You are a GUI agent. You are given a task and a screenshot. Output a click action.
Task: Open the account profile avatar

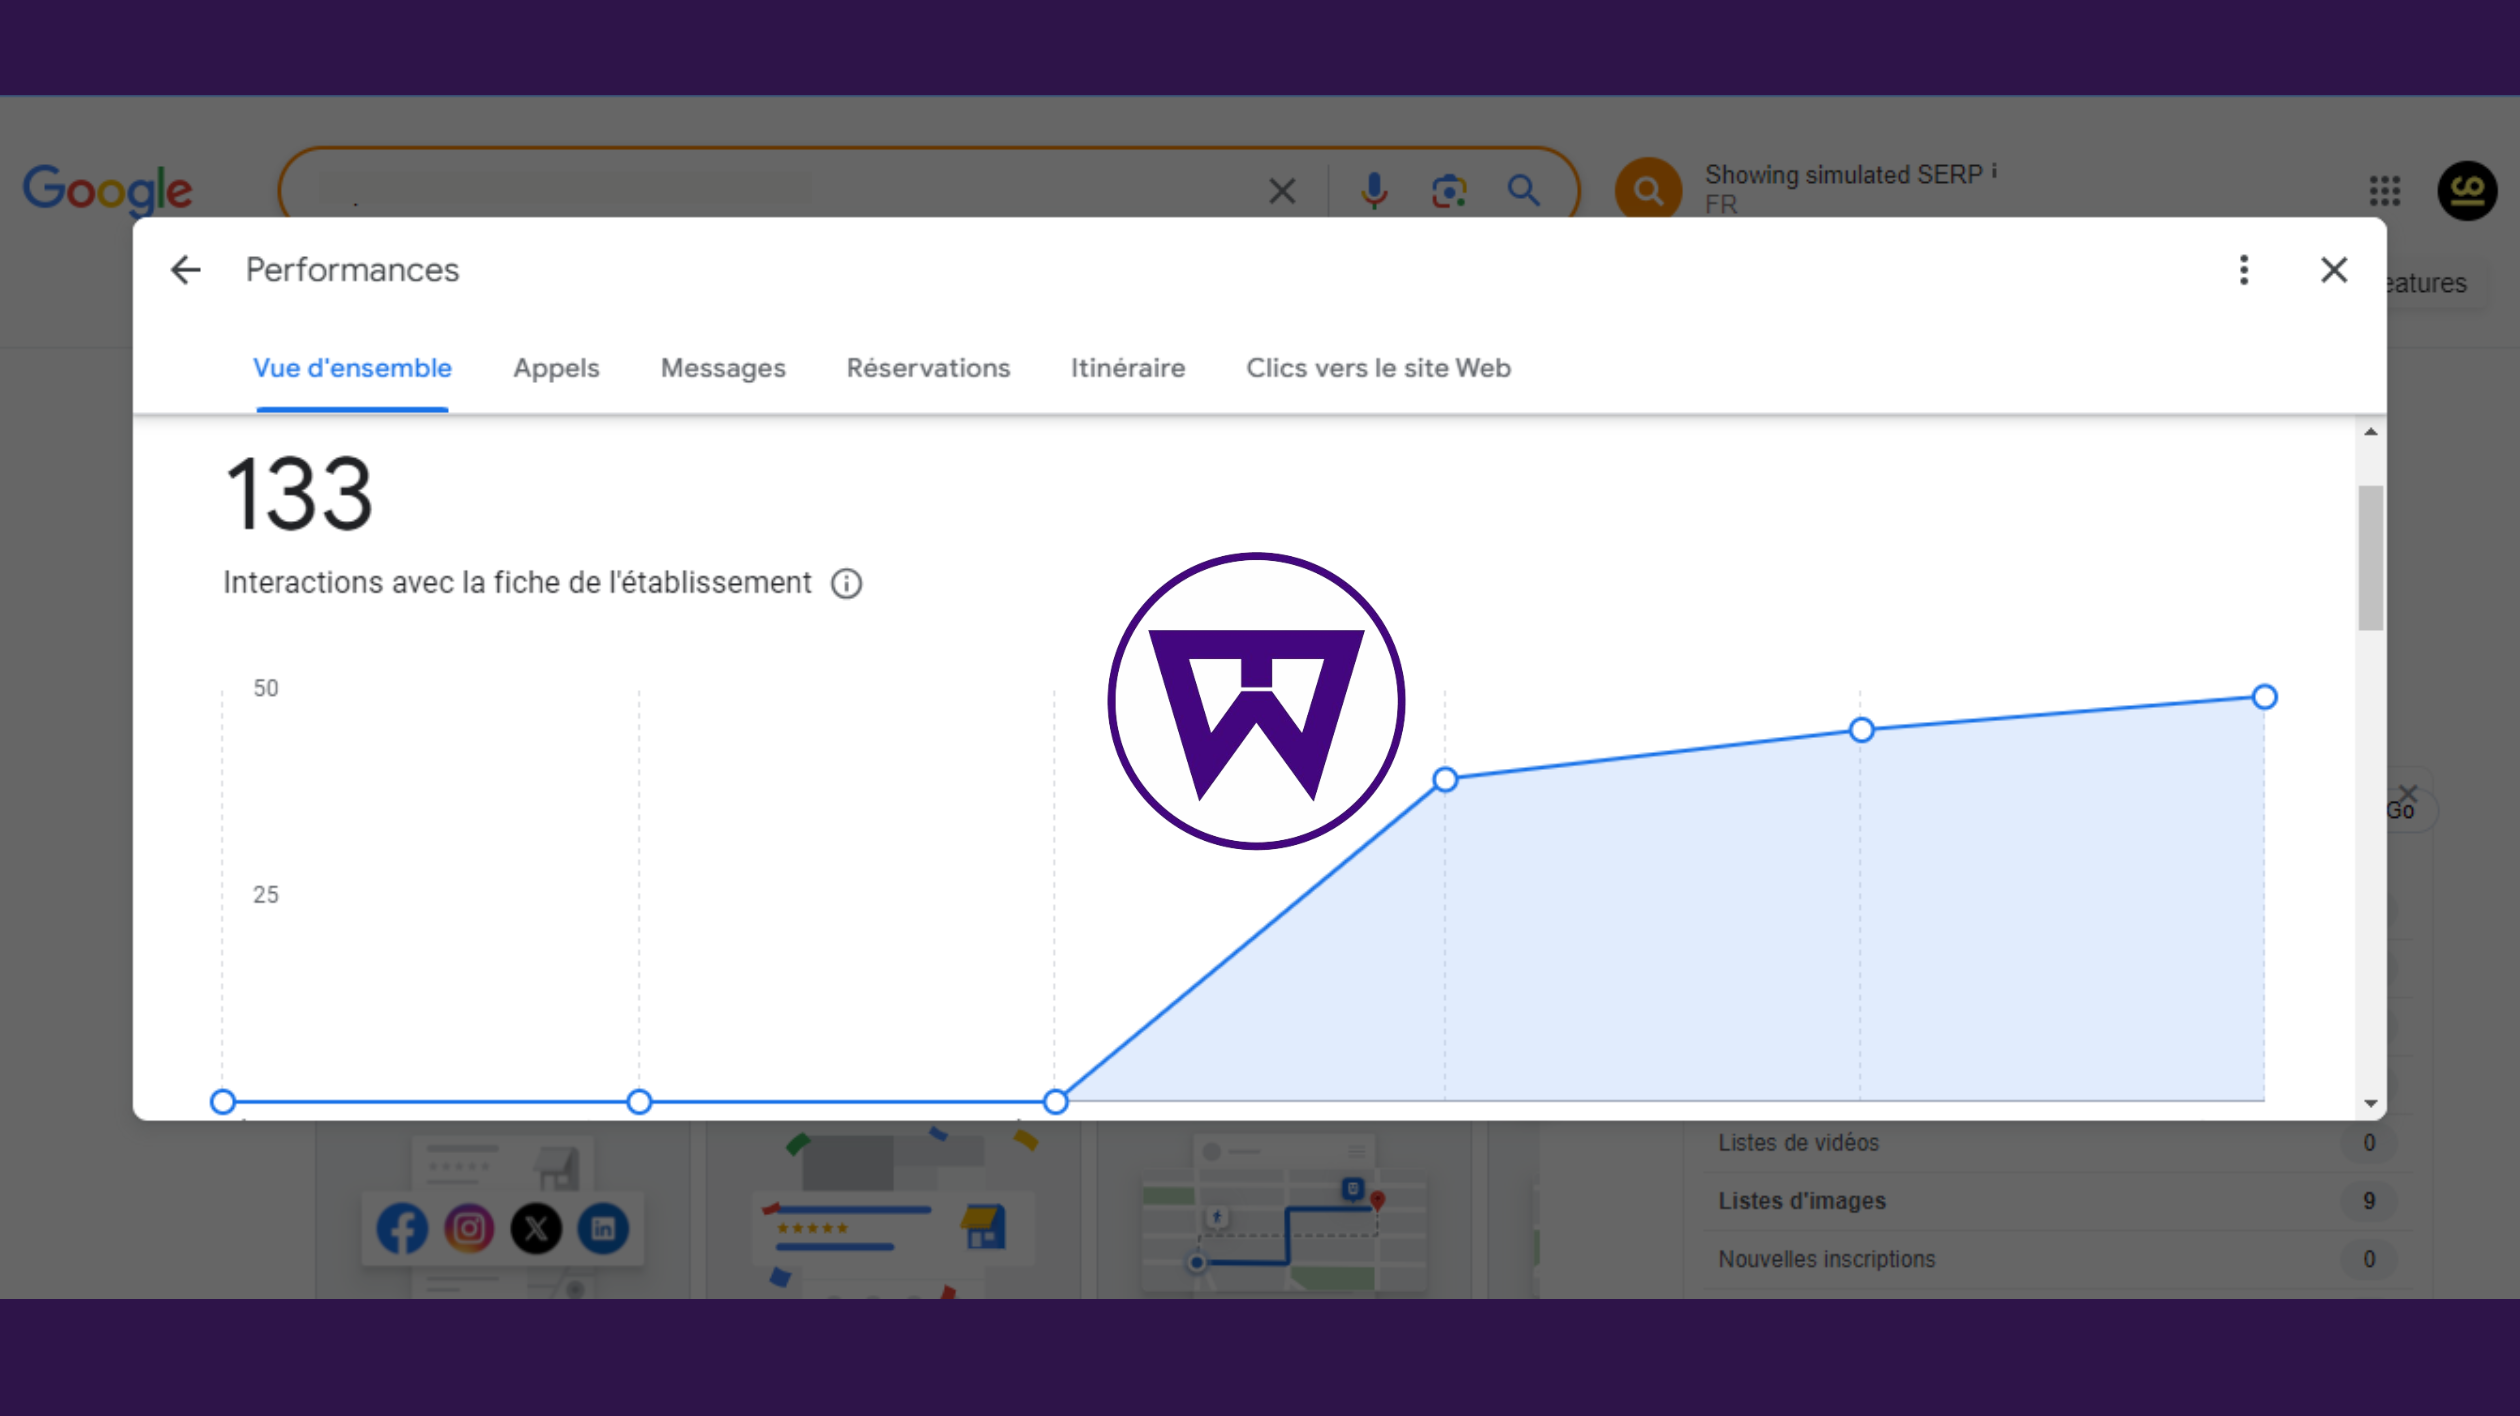click(2467, 190)
